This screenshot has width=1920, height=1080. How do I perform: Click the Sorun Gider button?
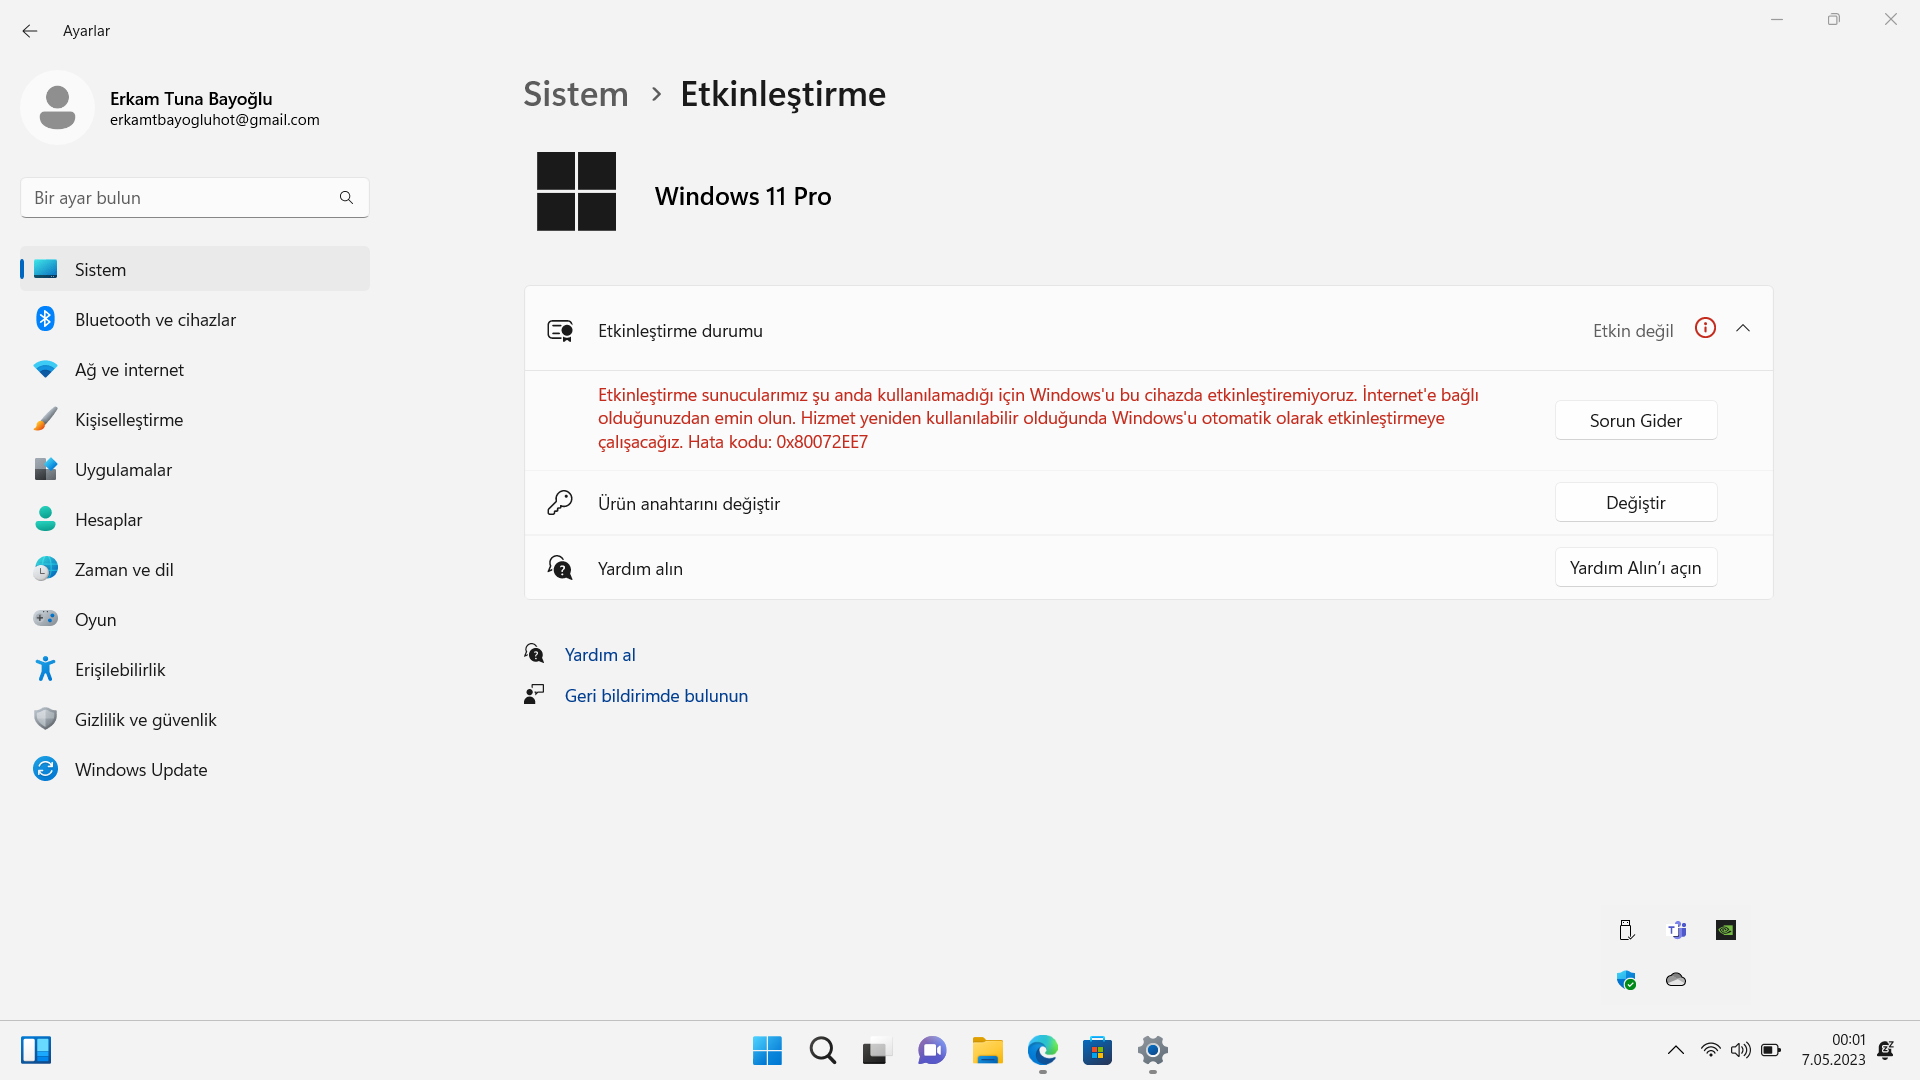pyautogui.click(x=1636, y=420)
